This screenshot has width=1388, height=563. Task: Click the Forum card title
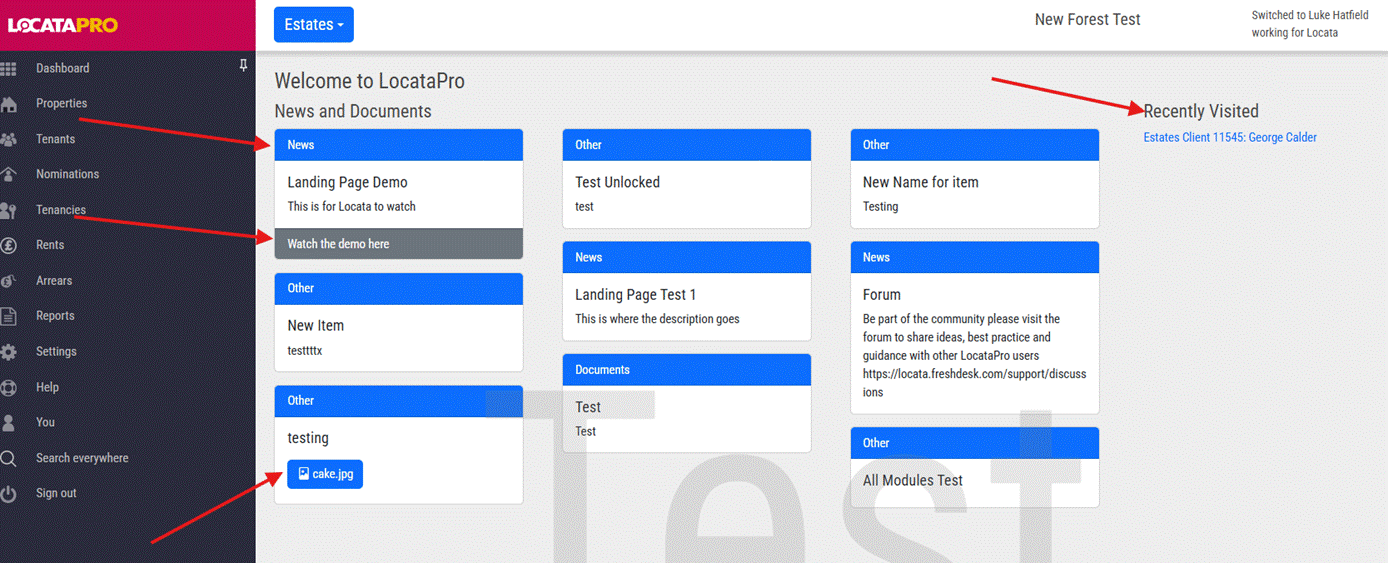882,295
